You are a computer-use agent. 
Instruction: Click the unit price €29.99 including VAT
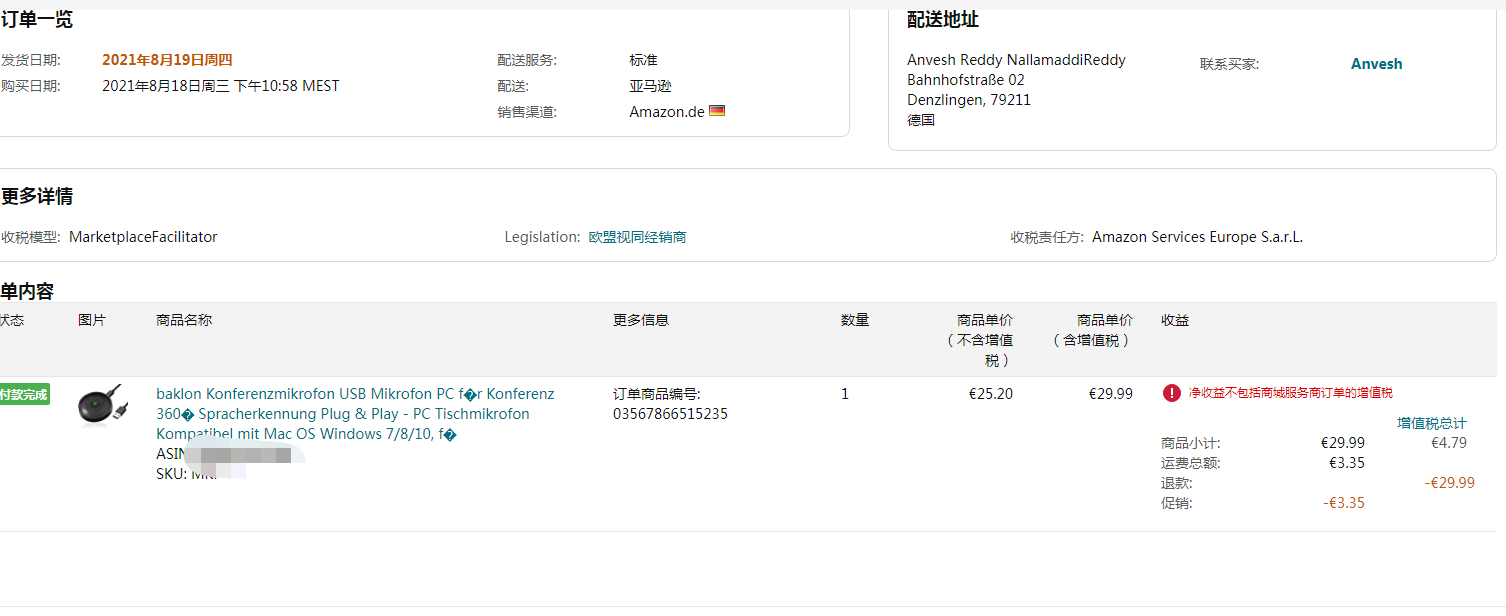1111,394
